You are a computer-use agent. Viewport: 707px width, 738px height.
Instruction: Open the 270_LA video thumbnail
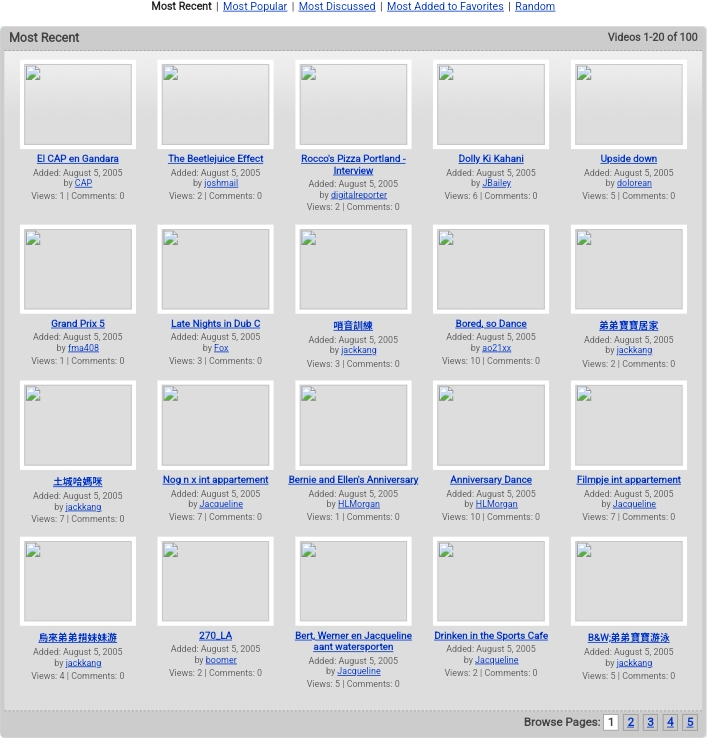tap(216, 581)
